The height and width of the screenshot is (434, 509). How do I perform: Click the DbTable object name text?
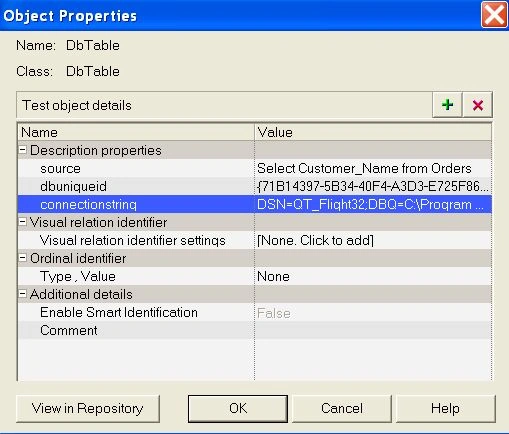93,45
